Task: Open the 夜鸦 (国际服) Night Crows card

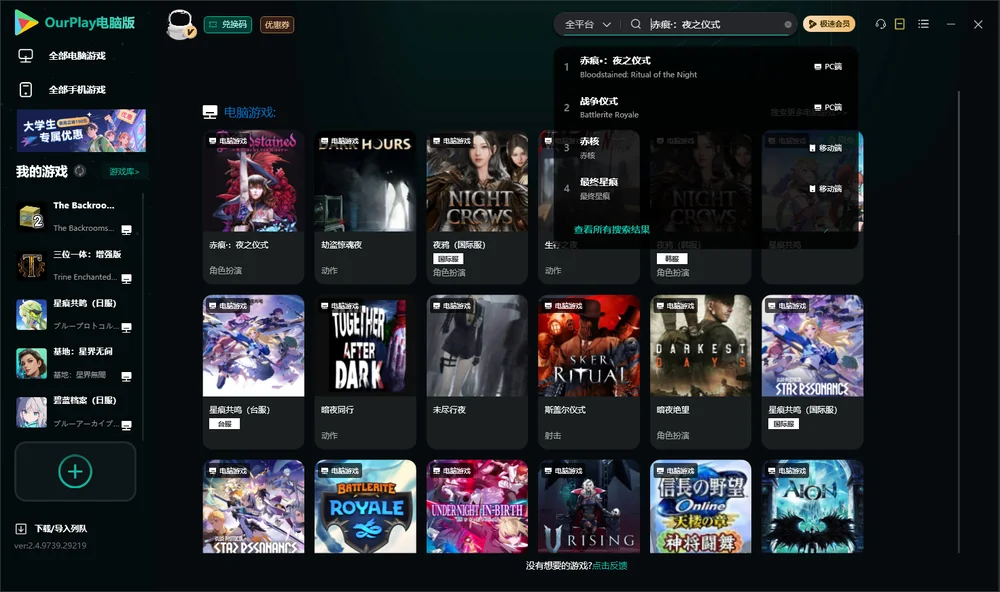Action: click(x=477, y=207)
